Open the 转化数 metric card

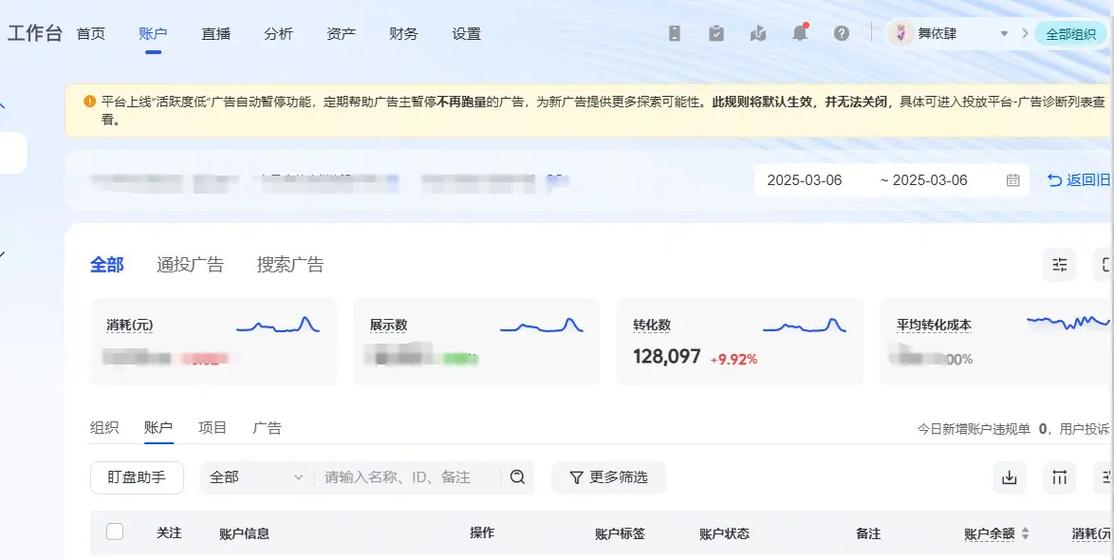[740, 342]
